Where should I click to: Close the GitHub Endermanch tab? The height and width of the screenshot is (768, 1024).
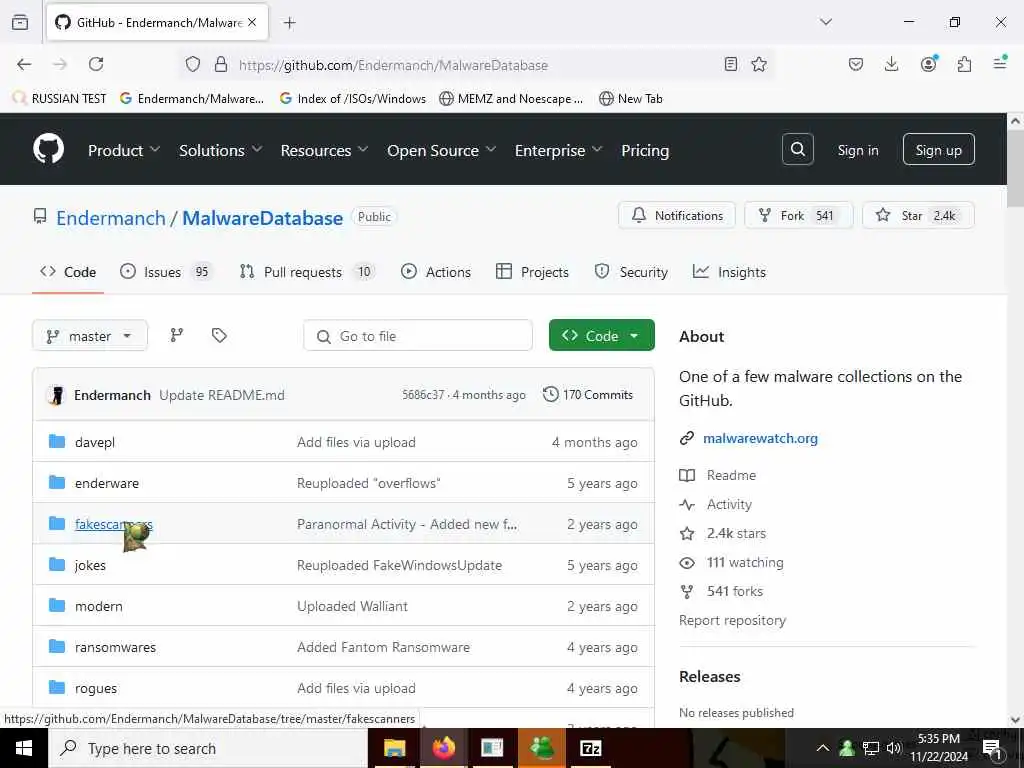point(252,22)
